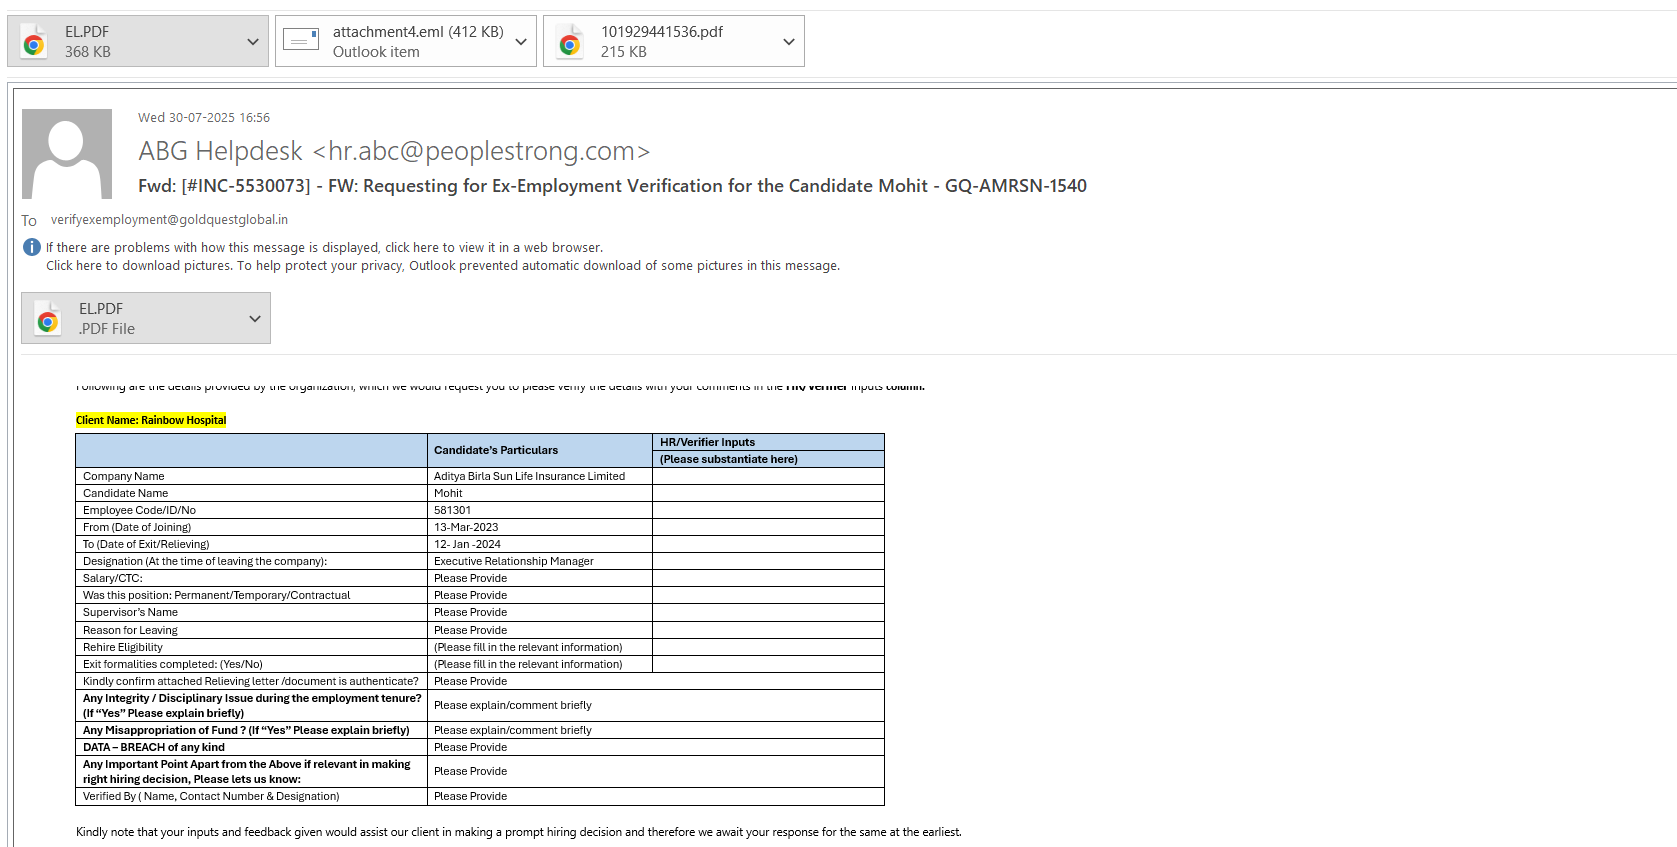Image resolution: width=1677 pixels, height=847 pixels.
Task: Click the Chrome icon on the 368 KB EL.PDF attachment
Action: pos(34,42)
